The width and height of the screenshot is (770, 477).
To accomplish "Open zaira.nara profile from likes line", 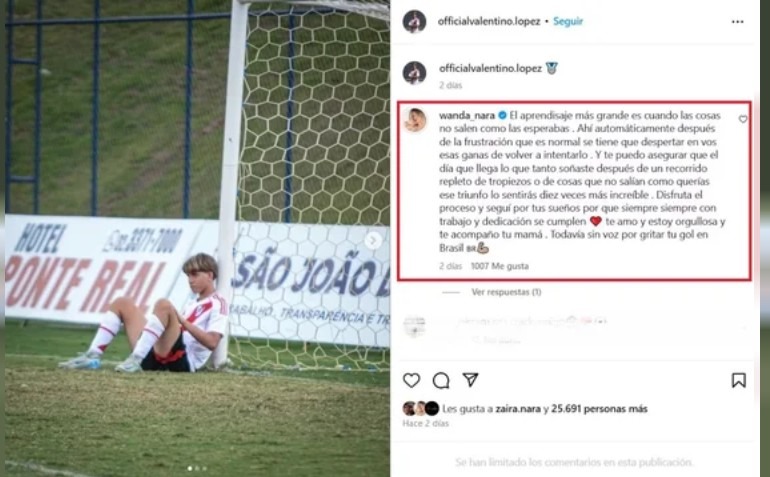I will pyautogui.click(x=518, y=409).
